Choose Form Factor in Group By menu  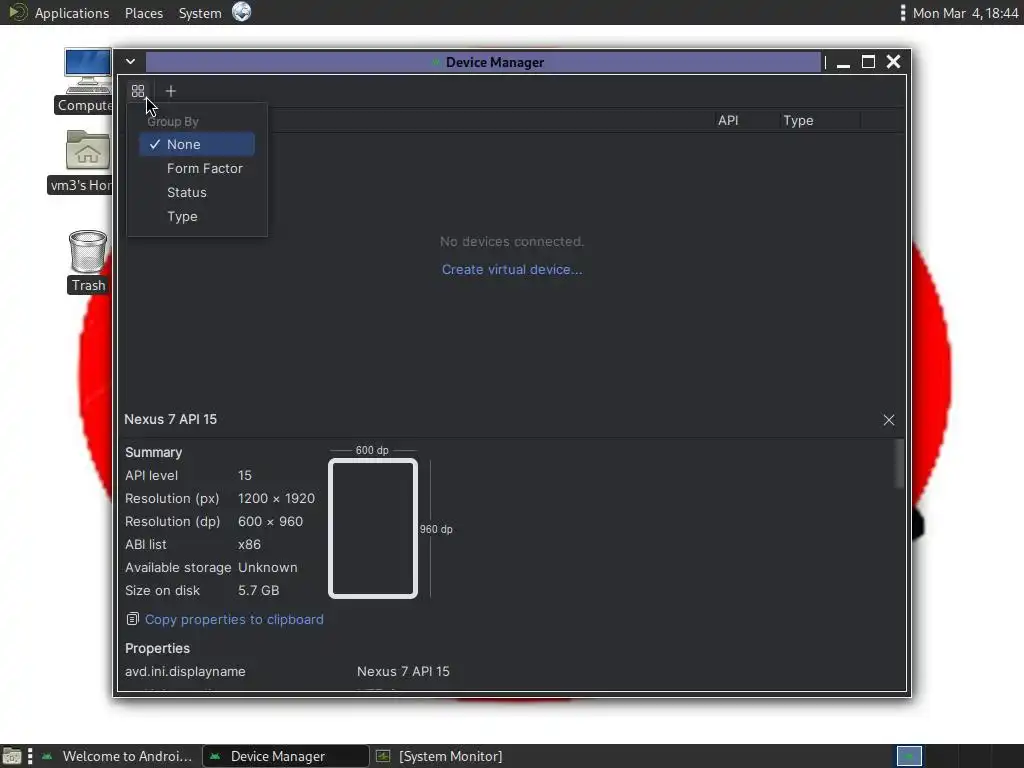[197, 168]
